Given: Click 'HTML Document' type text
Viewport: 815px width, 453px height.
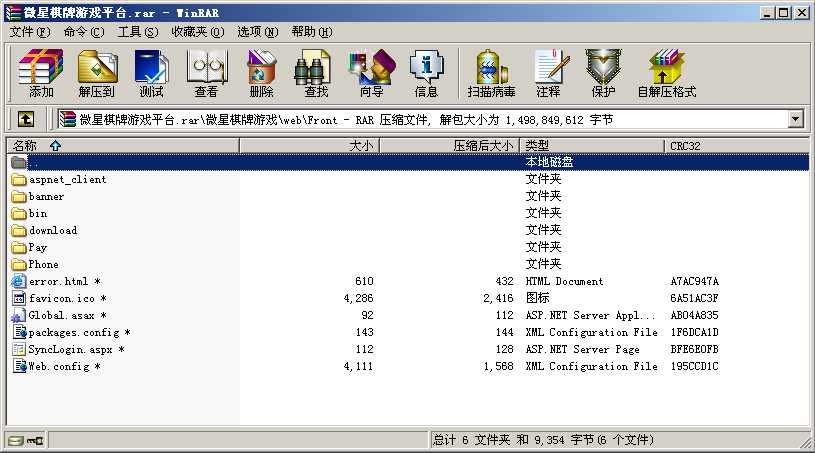Looking at the screenshot, I should (564, 282).
